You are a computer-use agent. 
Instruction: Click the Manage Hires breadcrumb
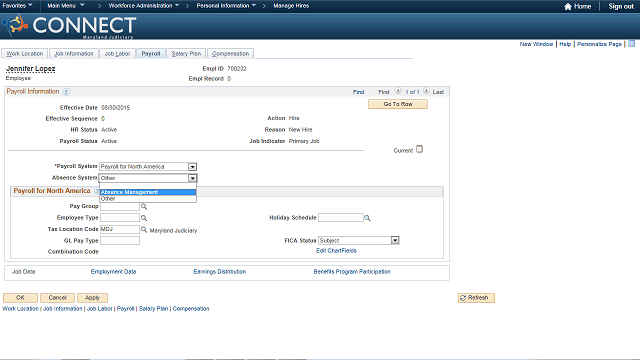(291, 6)
